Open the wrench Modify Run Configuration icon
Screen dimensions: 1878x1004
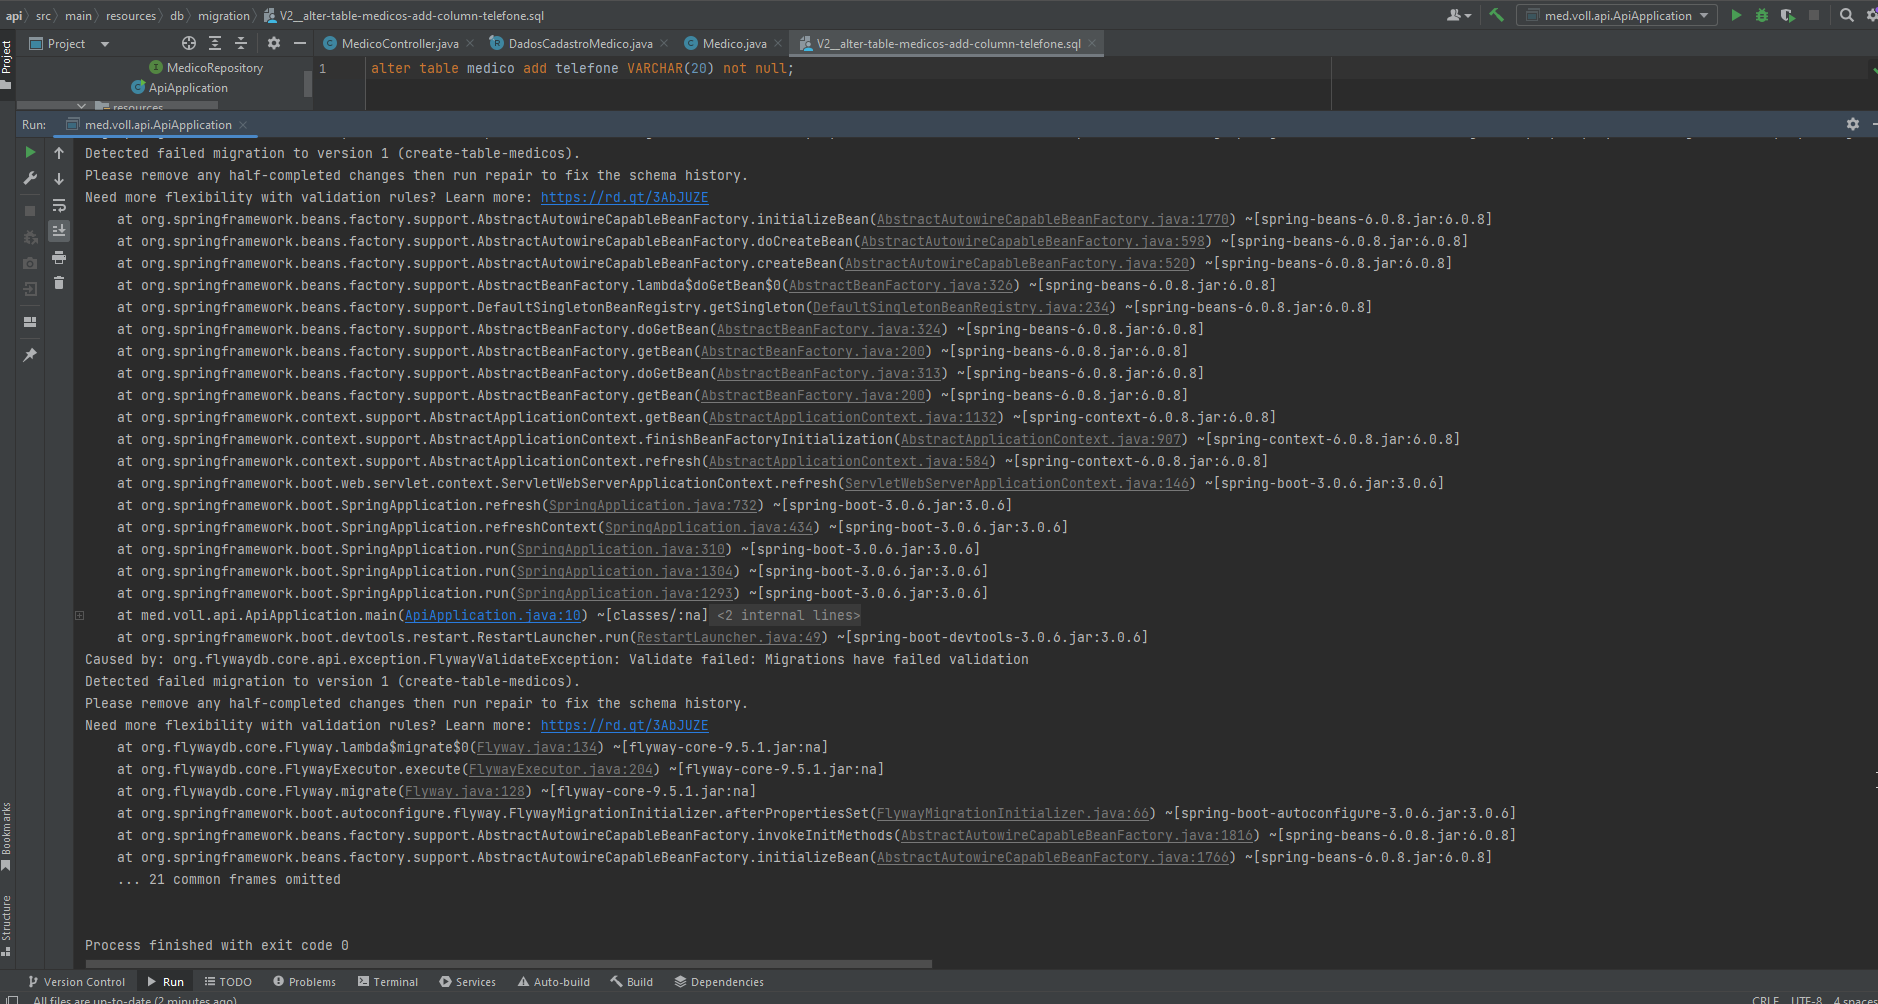pyautogui.click(x=30, y=178)
